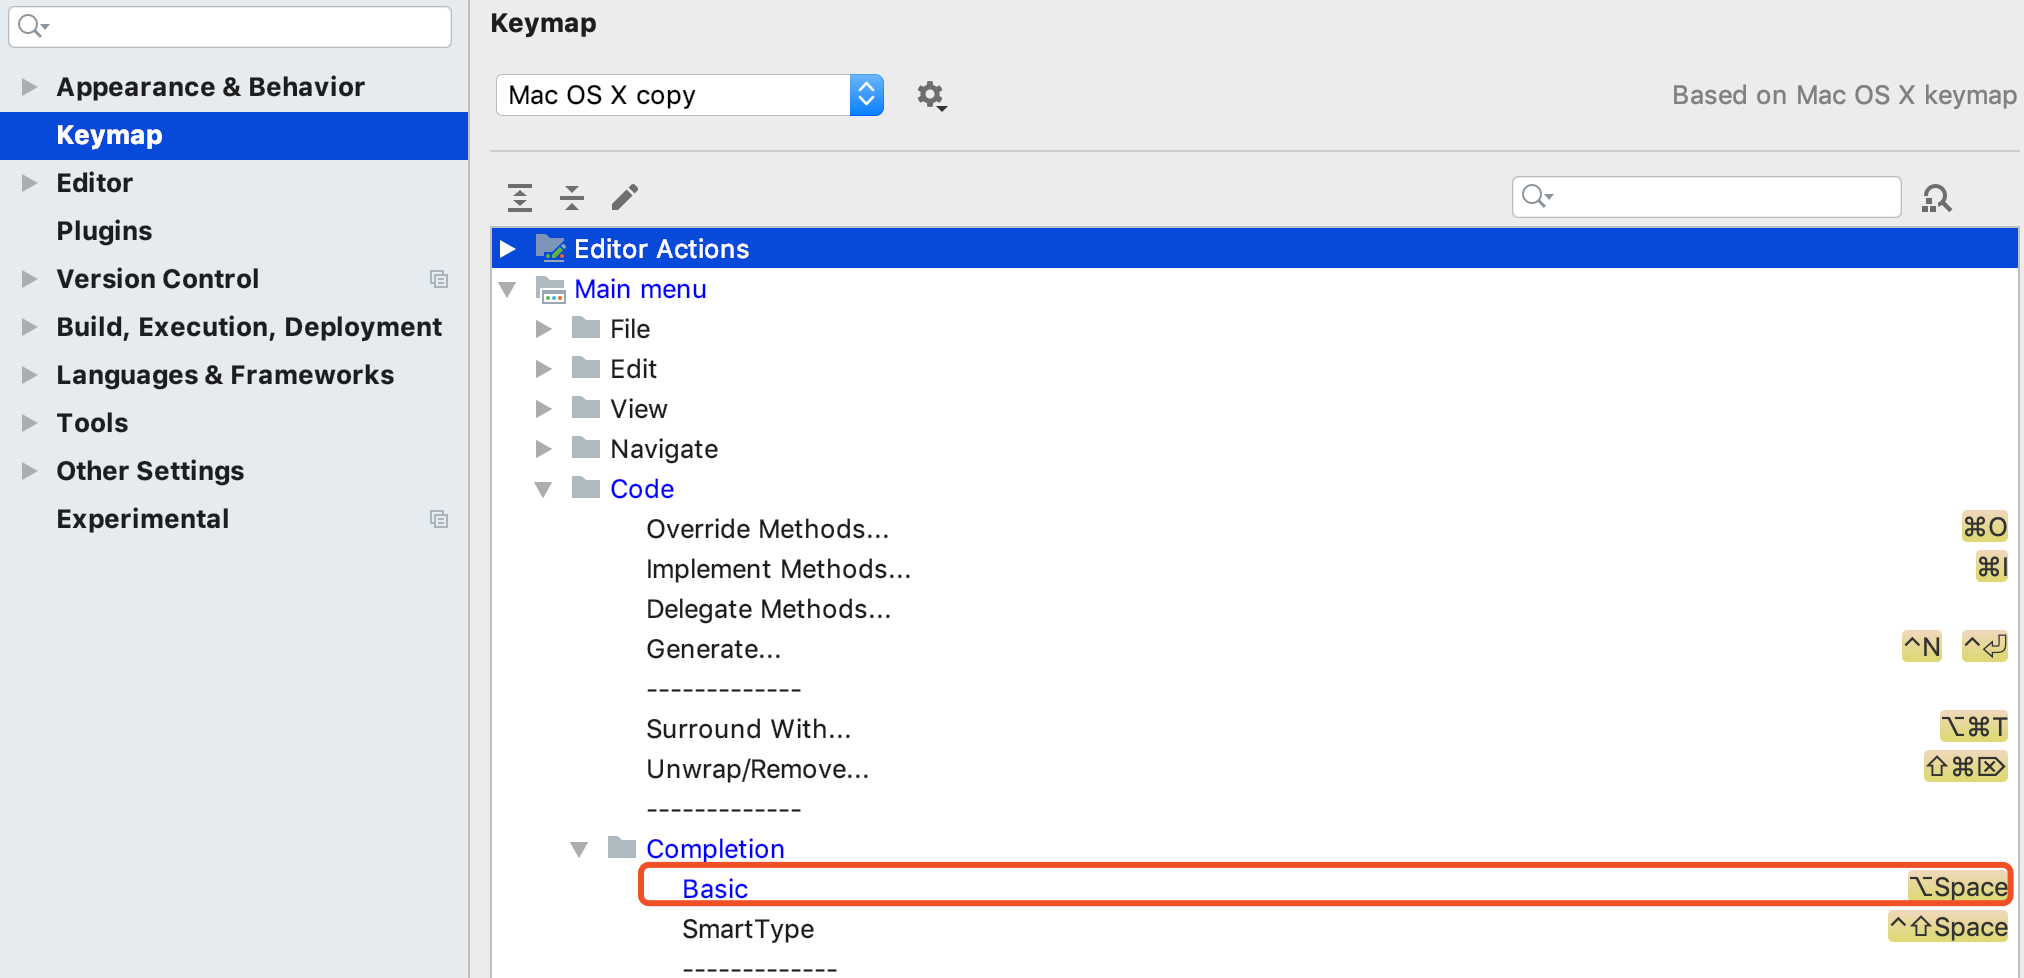The height and width of the screenshot is (978, 2024).
Task: Click the Completion folder icon
Action: [x=622, y=848]
